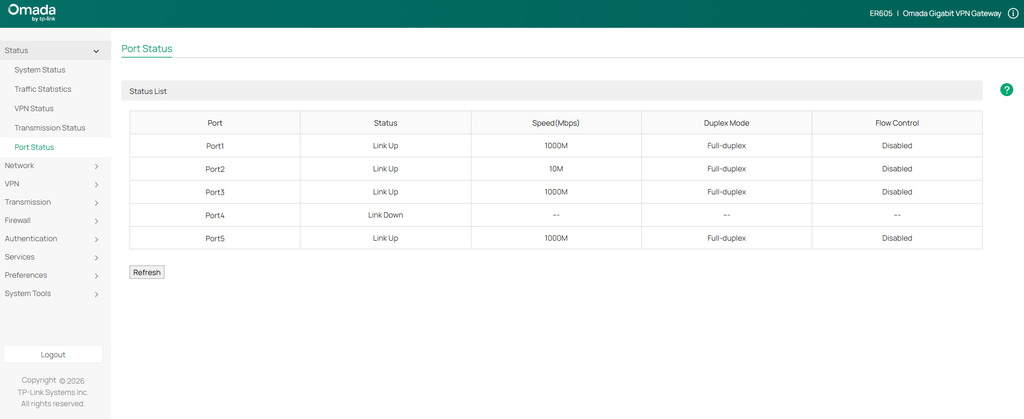Click the Speed(Mbps) column header
The width and height of the screenshot is (1024, 419).
point(556,123)
